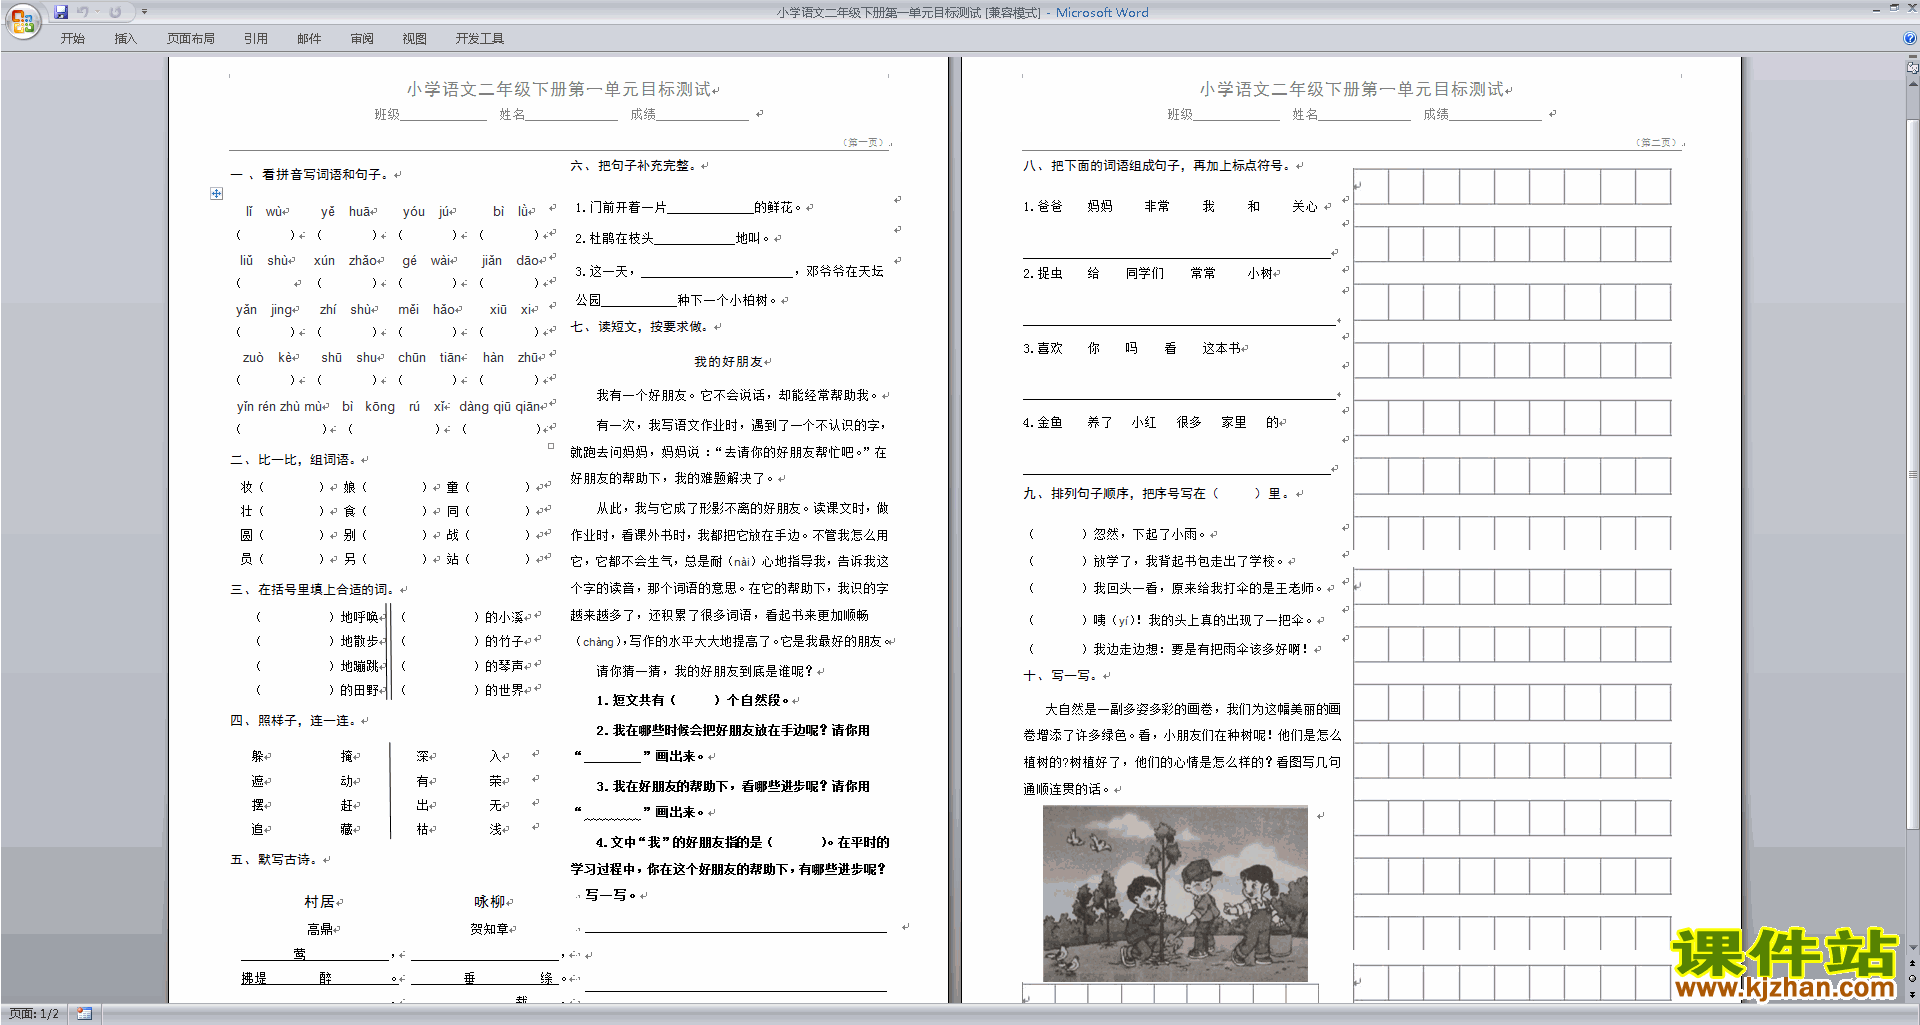This screenshot has height=1025, width=1920.
Task: Click the 成绩 blank on page one
Action: [x=702, y=115]
